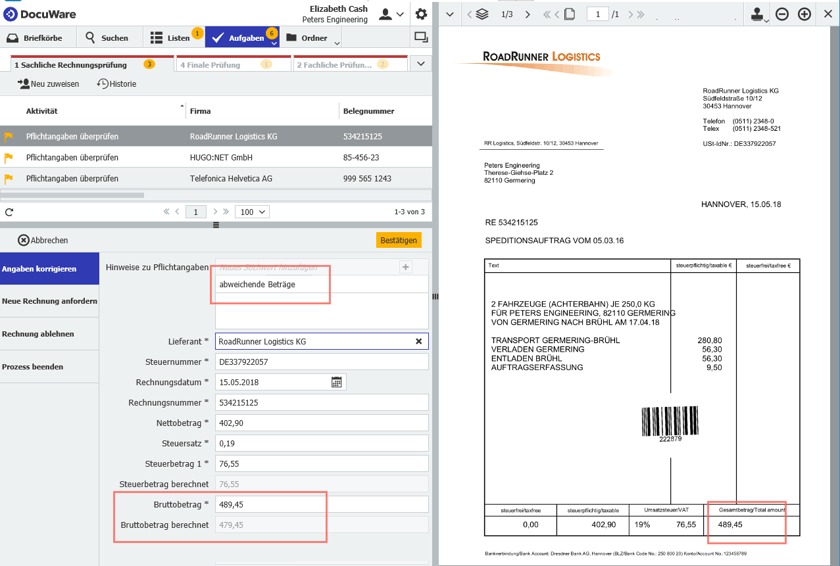Zoom in the document viewer
This screenshot has height=566, width=840.
click(x=804, y=14)
